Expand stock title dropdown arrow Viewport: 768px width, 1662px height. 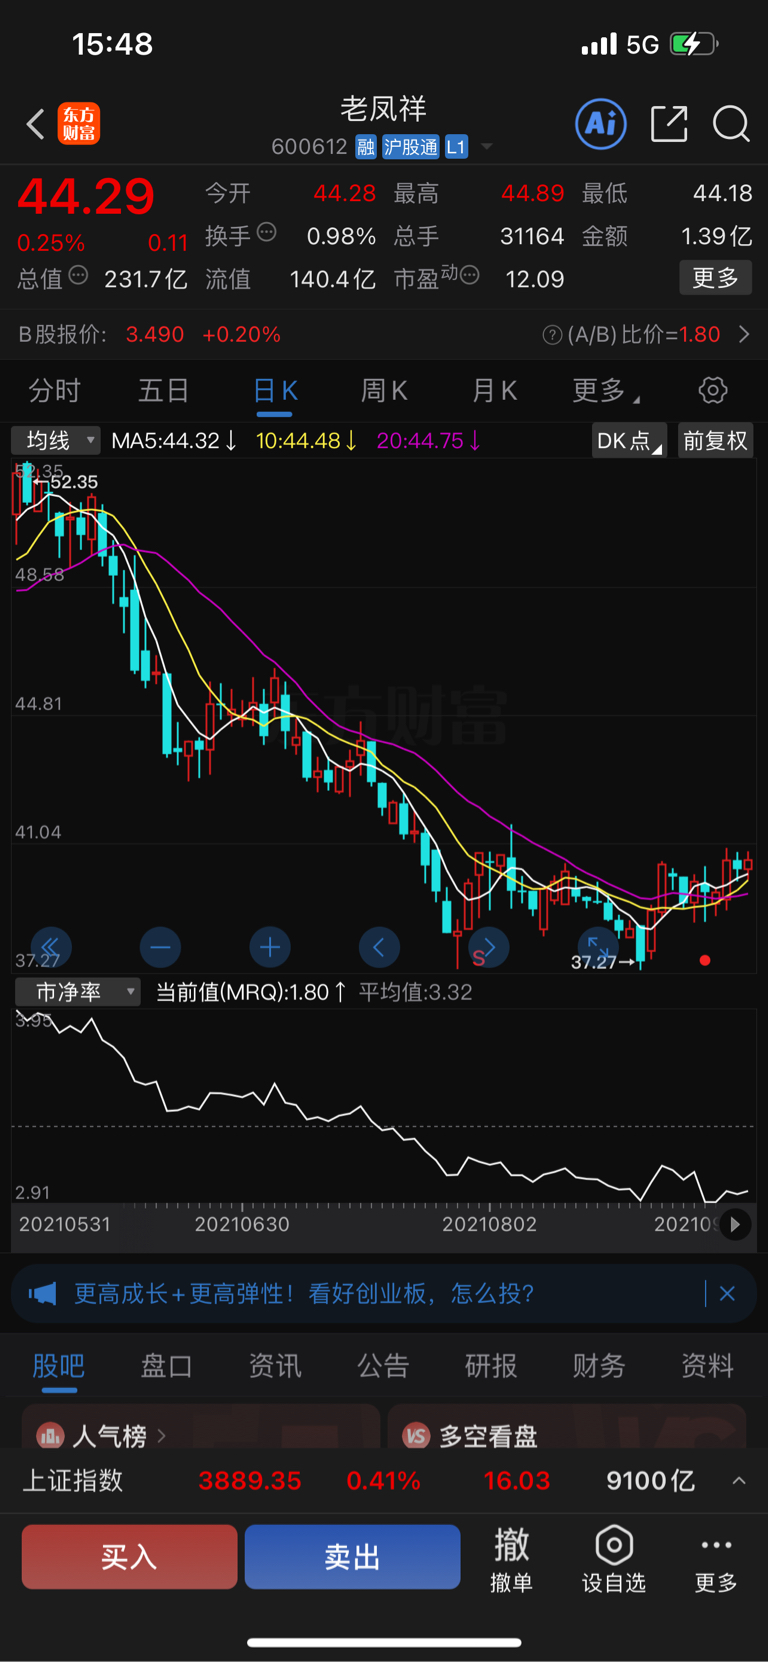487,147
